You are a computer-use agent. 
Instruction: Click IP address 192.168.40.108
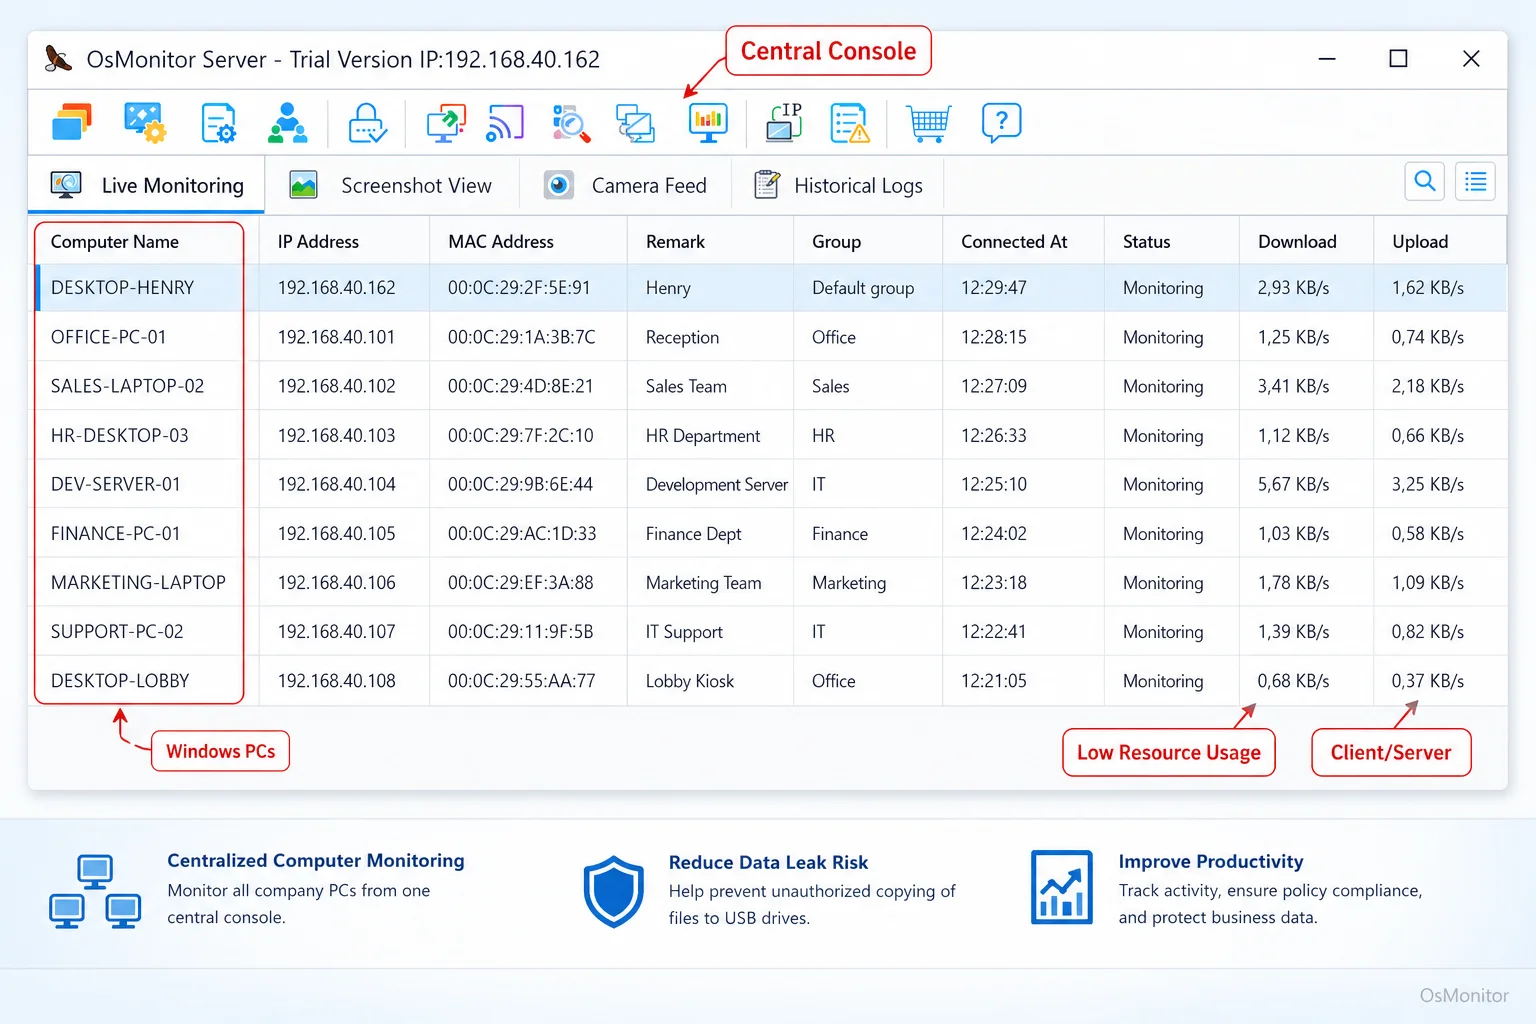click(x=336, y=681)
